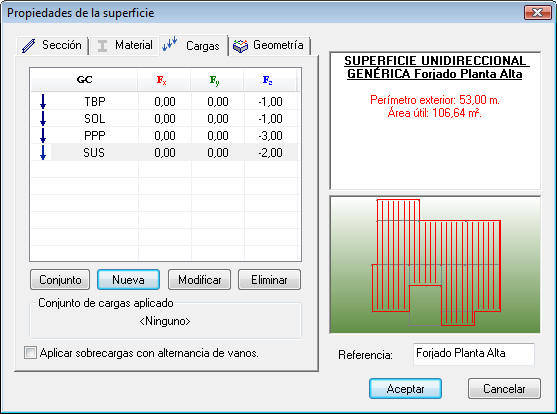Screen dimensions: 557x414
Task: Click the Modificar button
Action: point(199,280)
